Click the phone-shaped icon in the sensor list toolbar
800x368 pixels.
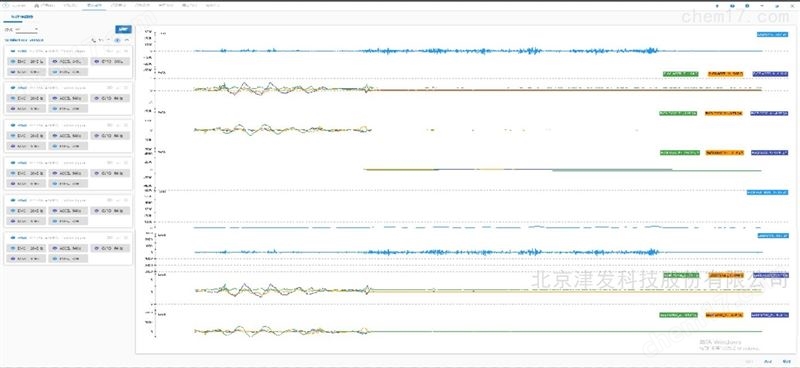[x=93, y=40]
